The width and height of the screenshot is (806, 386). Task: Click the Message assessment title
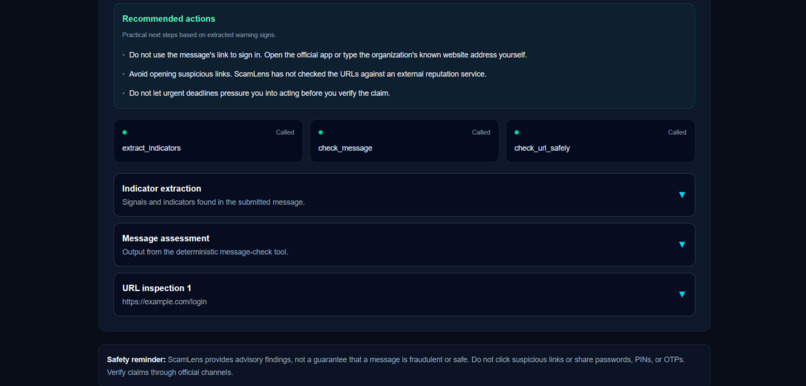click(x=166, y=238)
